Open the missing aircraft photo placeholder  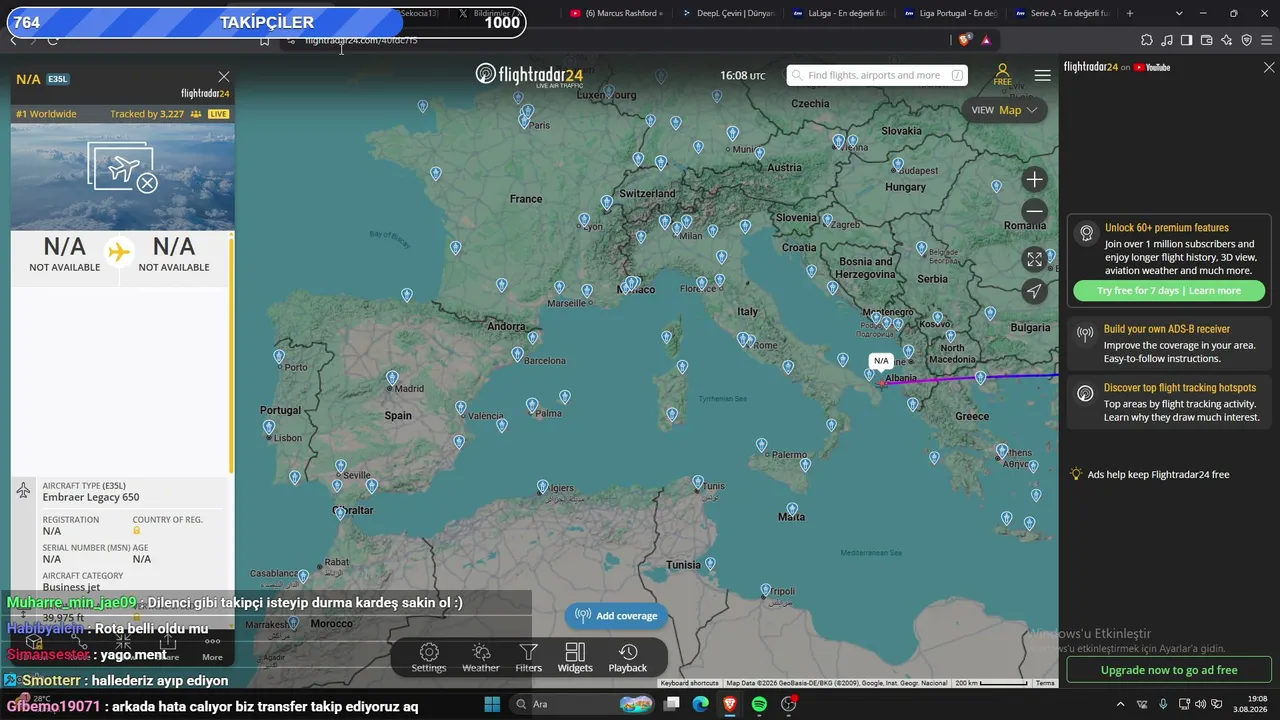coord(123,168)
